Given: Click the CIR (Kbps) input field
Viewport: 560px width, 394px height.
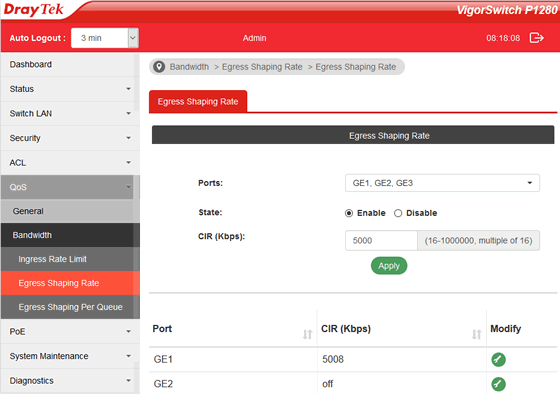Looking at the screenshot, I should pyautogui.click(x=381, y=240).
